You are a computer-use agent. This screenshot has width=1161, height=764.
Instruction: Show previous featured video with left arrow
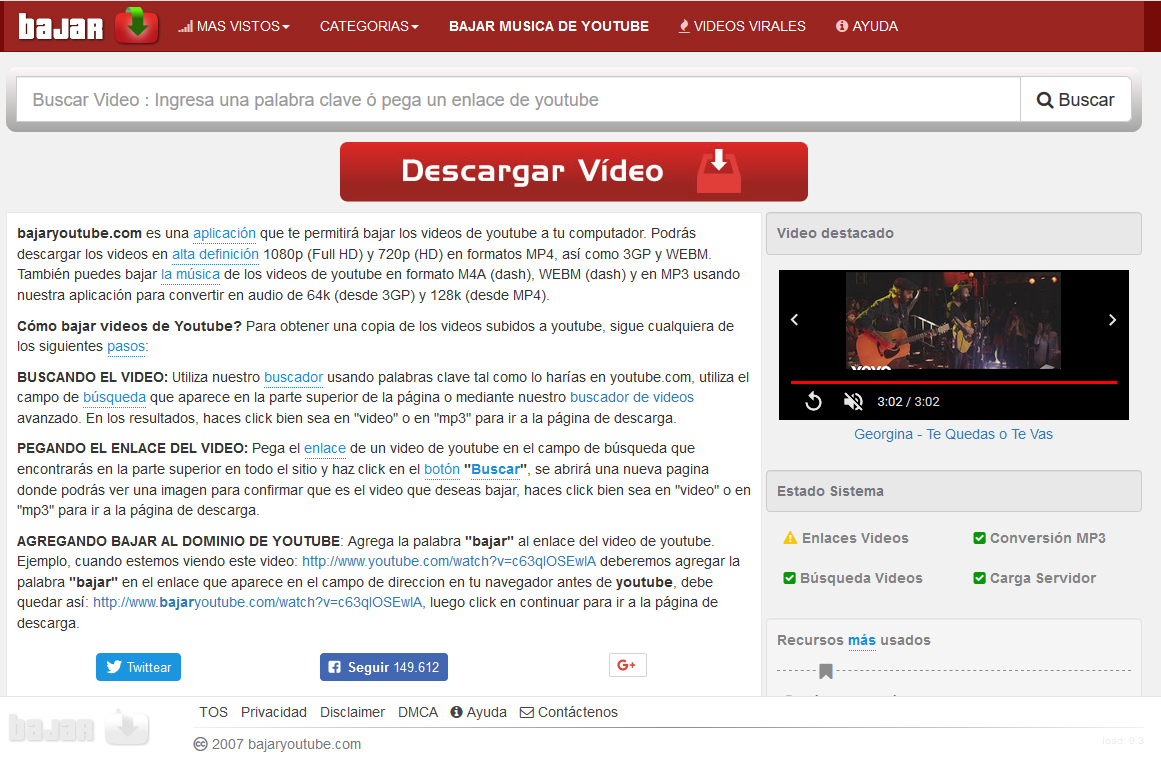(794, 320)
